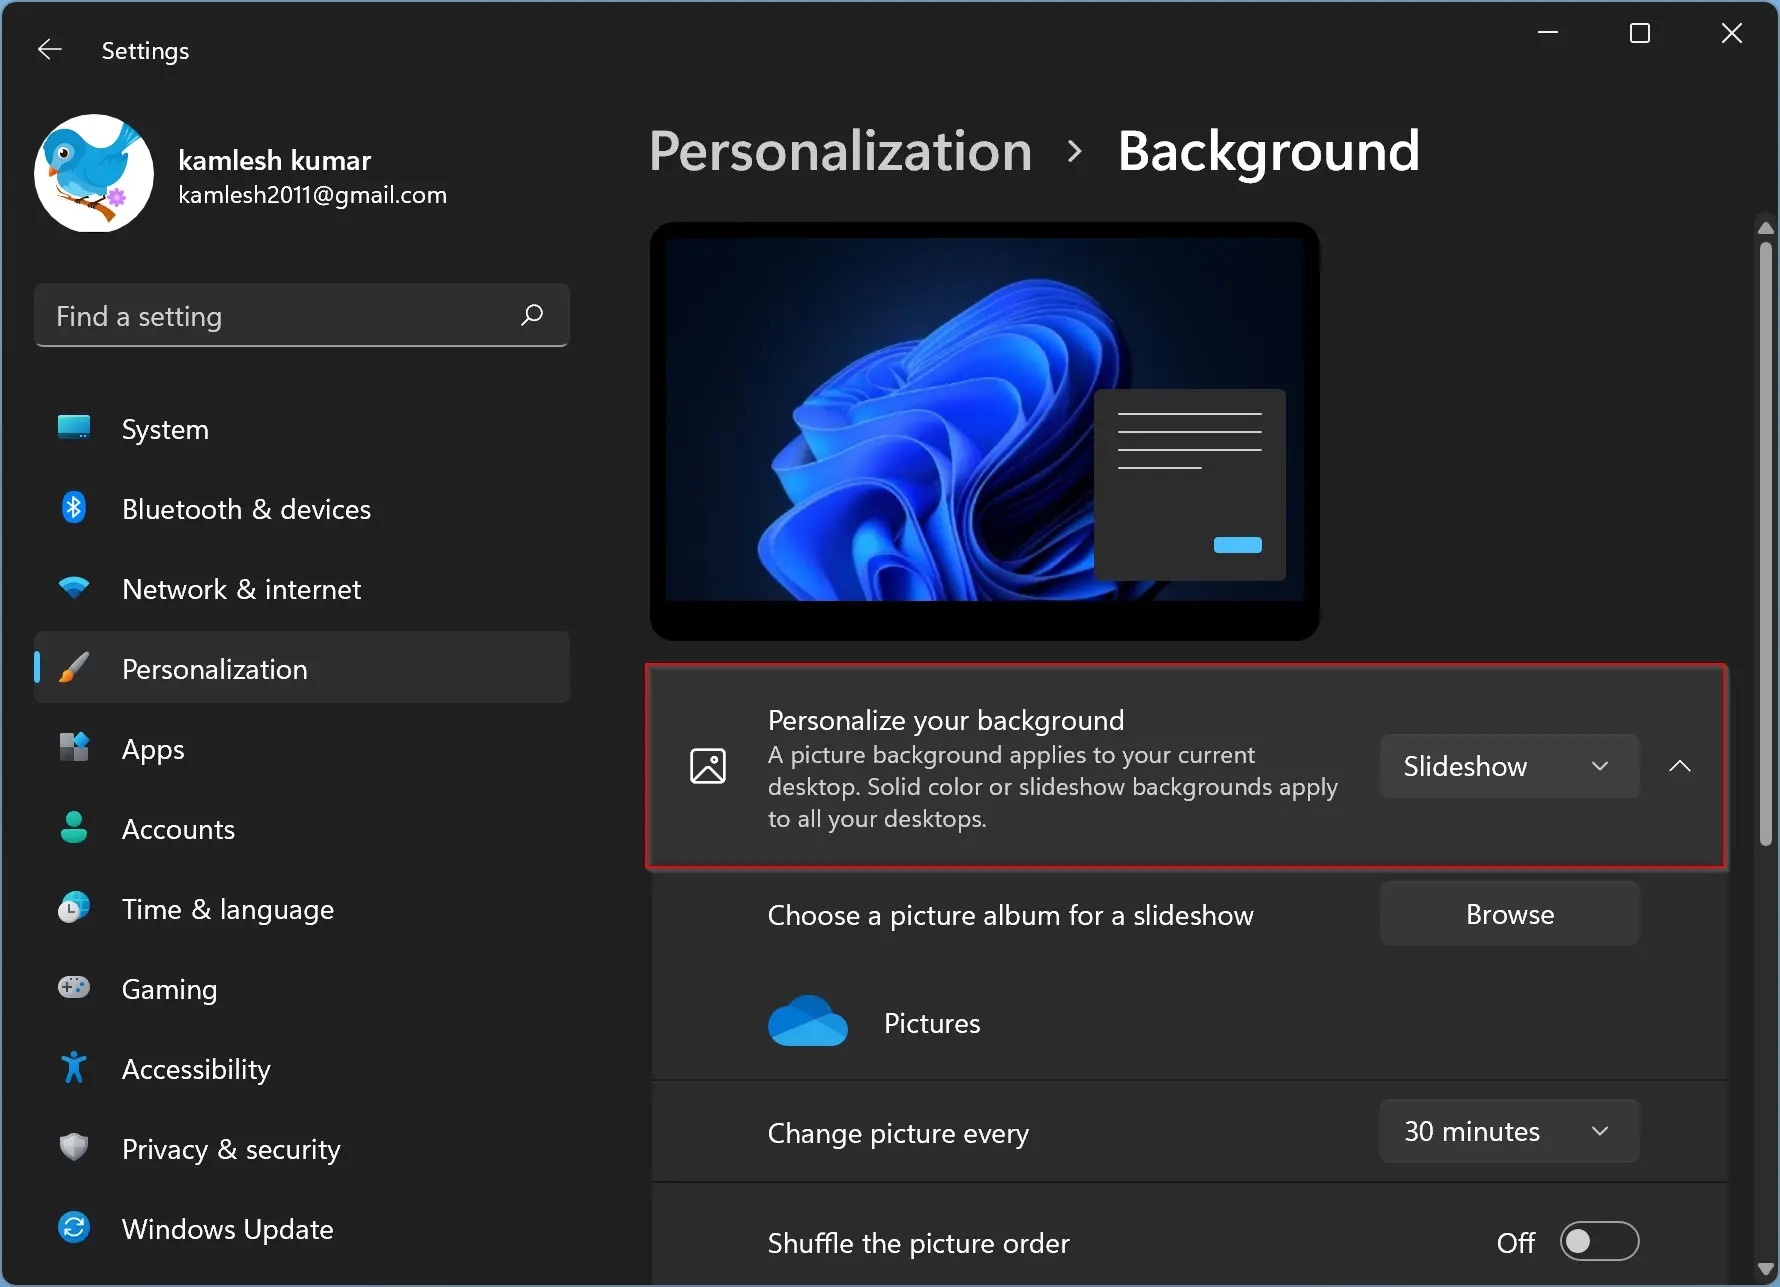Click the magnifier search icon

tap(532, 315)
